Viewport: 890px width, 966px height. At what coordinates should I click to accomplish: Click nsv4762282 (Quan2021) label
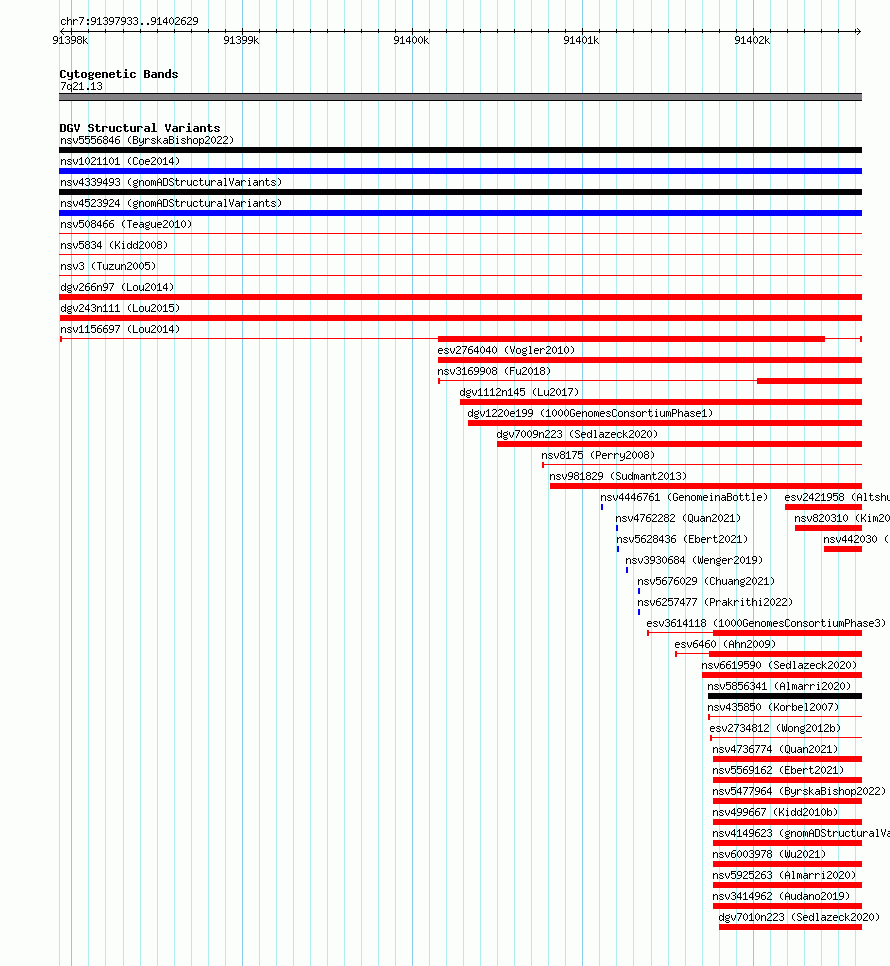coord(678,518)
